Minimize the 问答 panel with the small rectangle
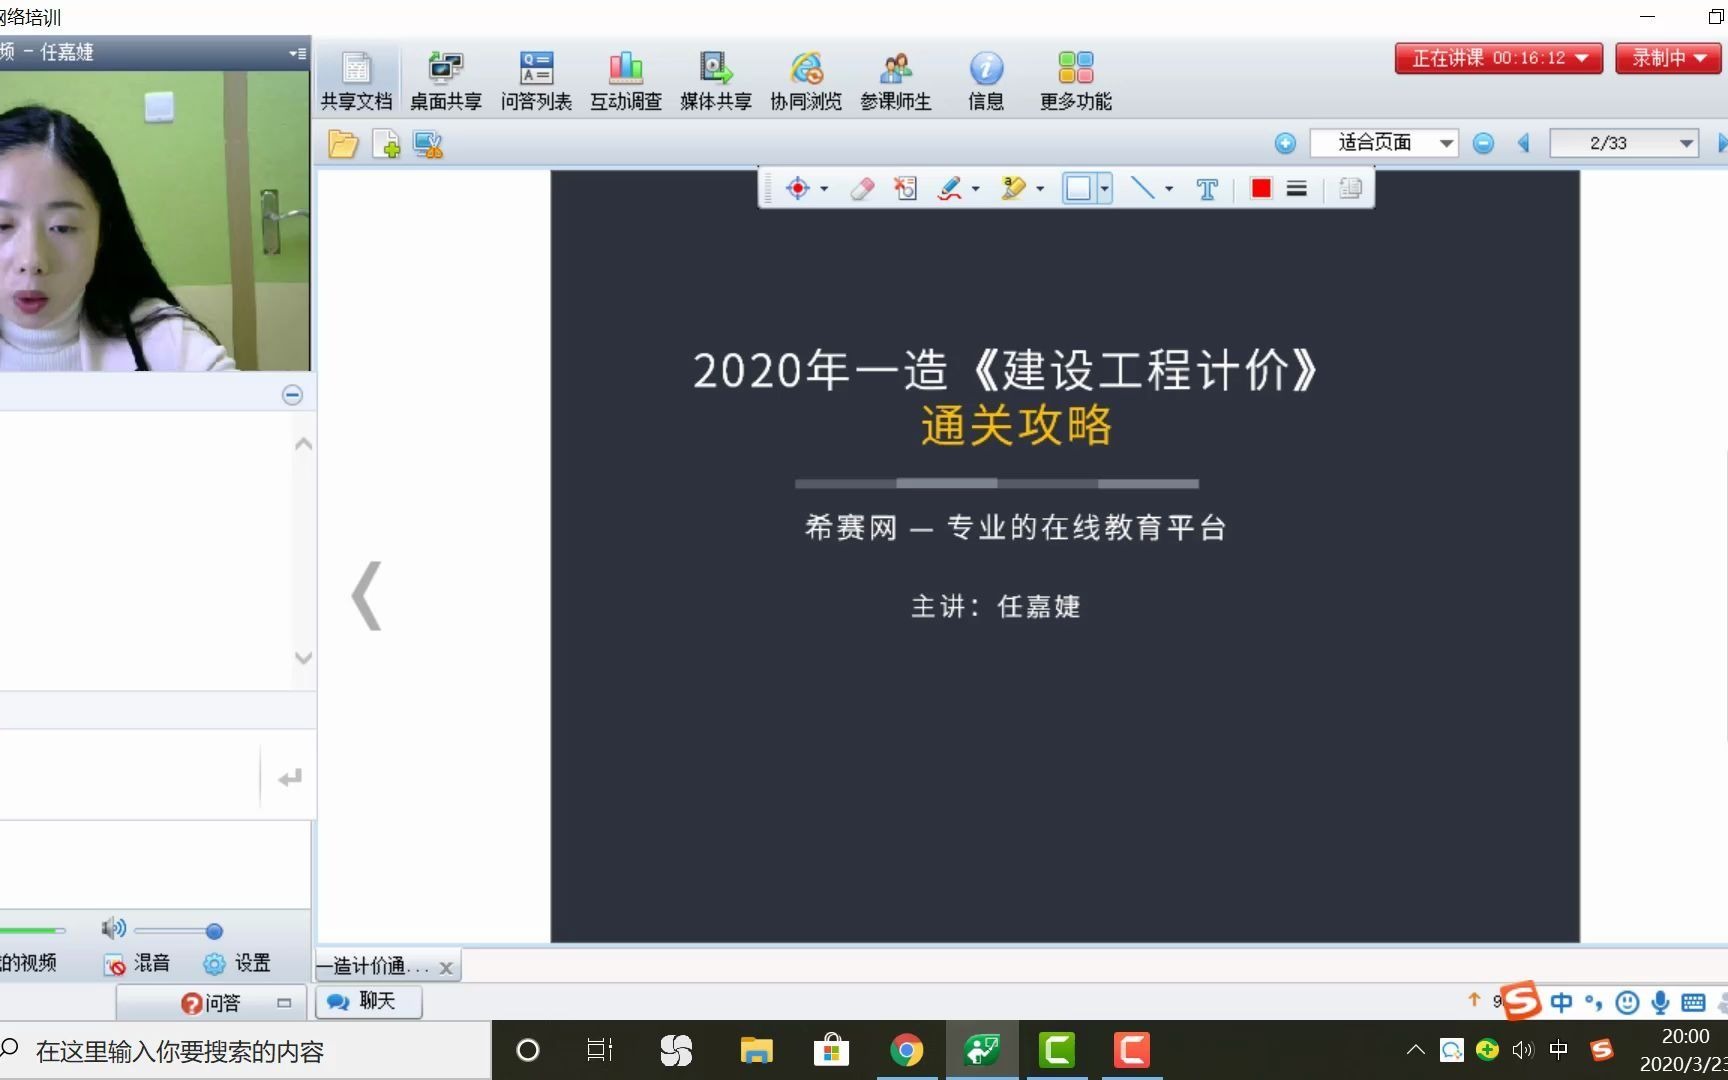The width and height of the screenshot is (1728, 1080). pos(284,1003)
